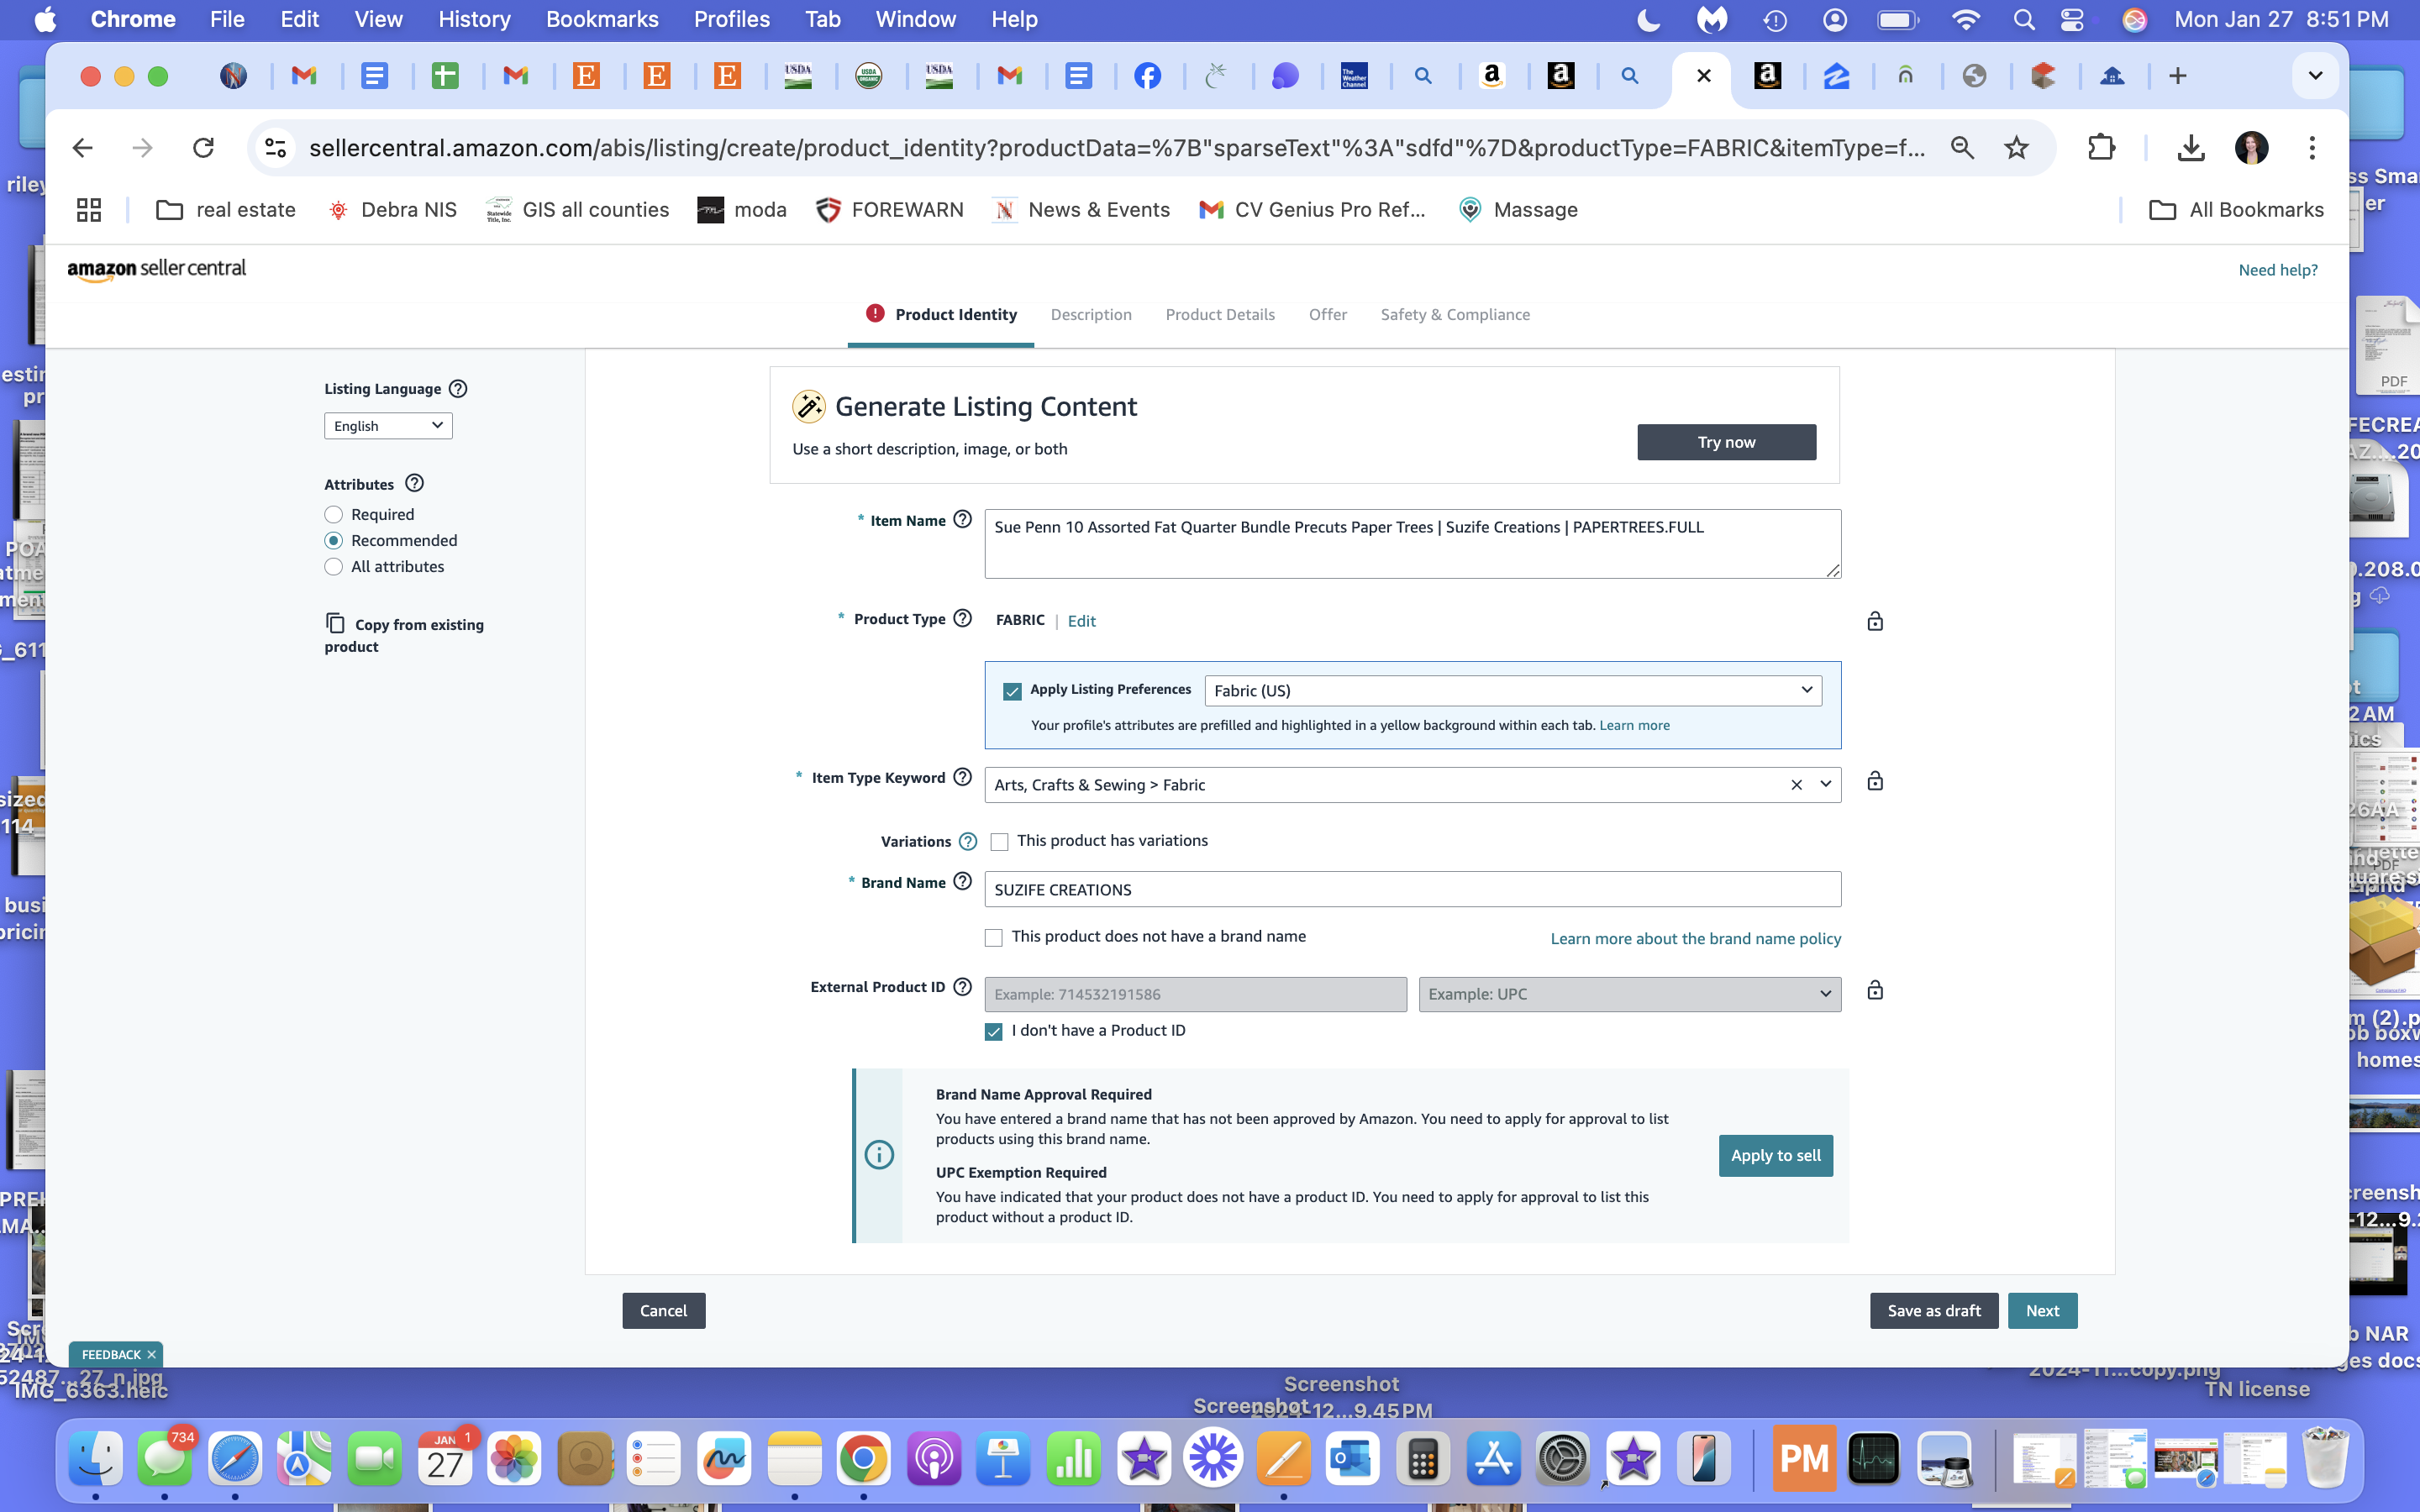The width and height of the screenshot is (2420, 1512).
Task: Click the Variations help icon
Action: click(967, 841)
